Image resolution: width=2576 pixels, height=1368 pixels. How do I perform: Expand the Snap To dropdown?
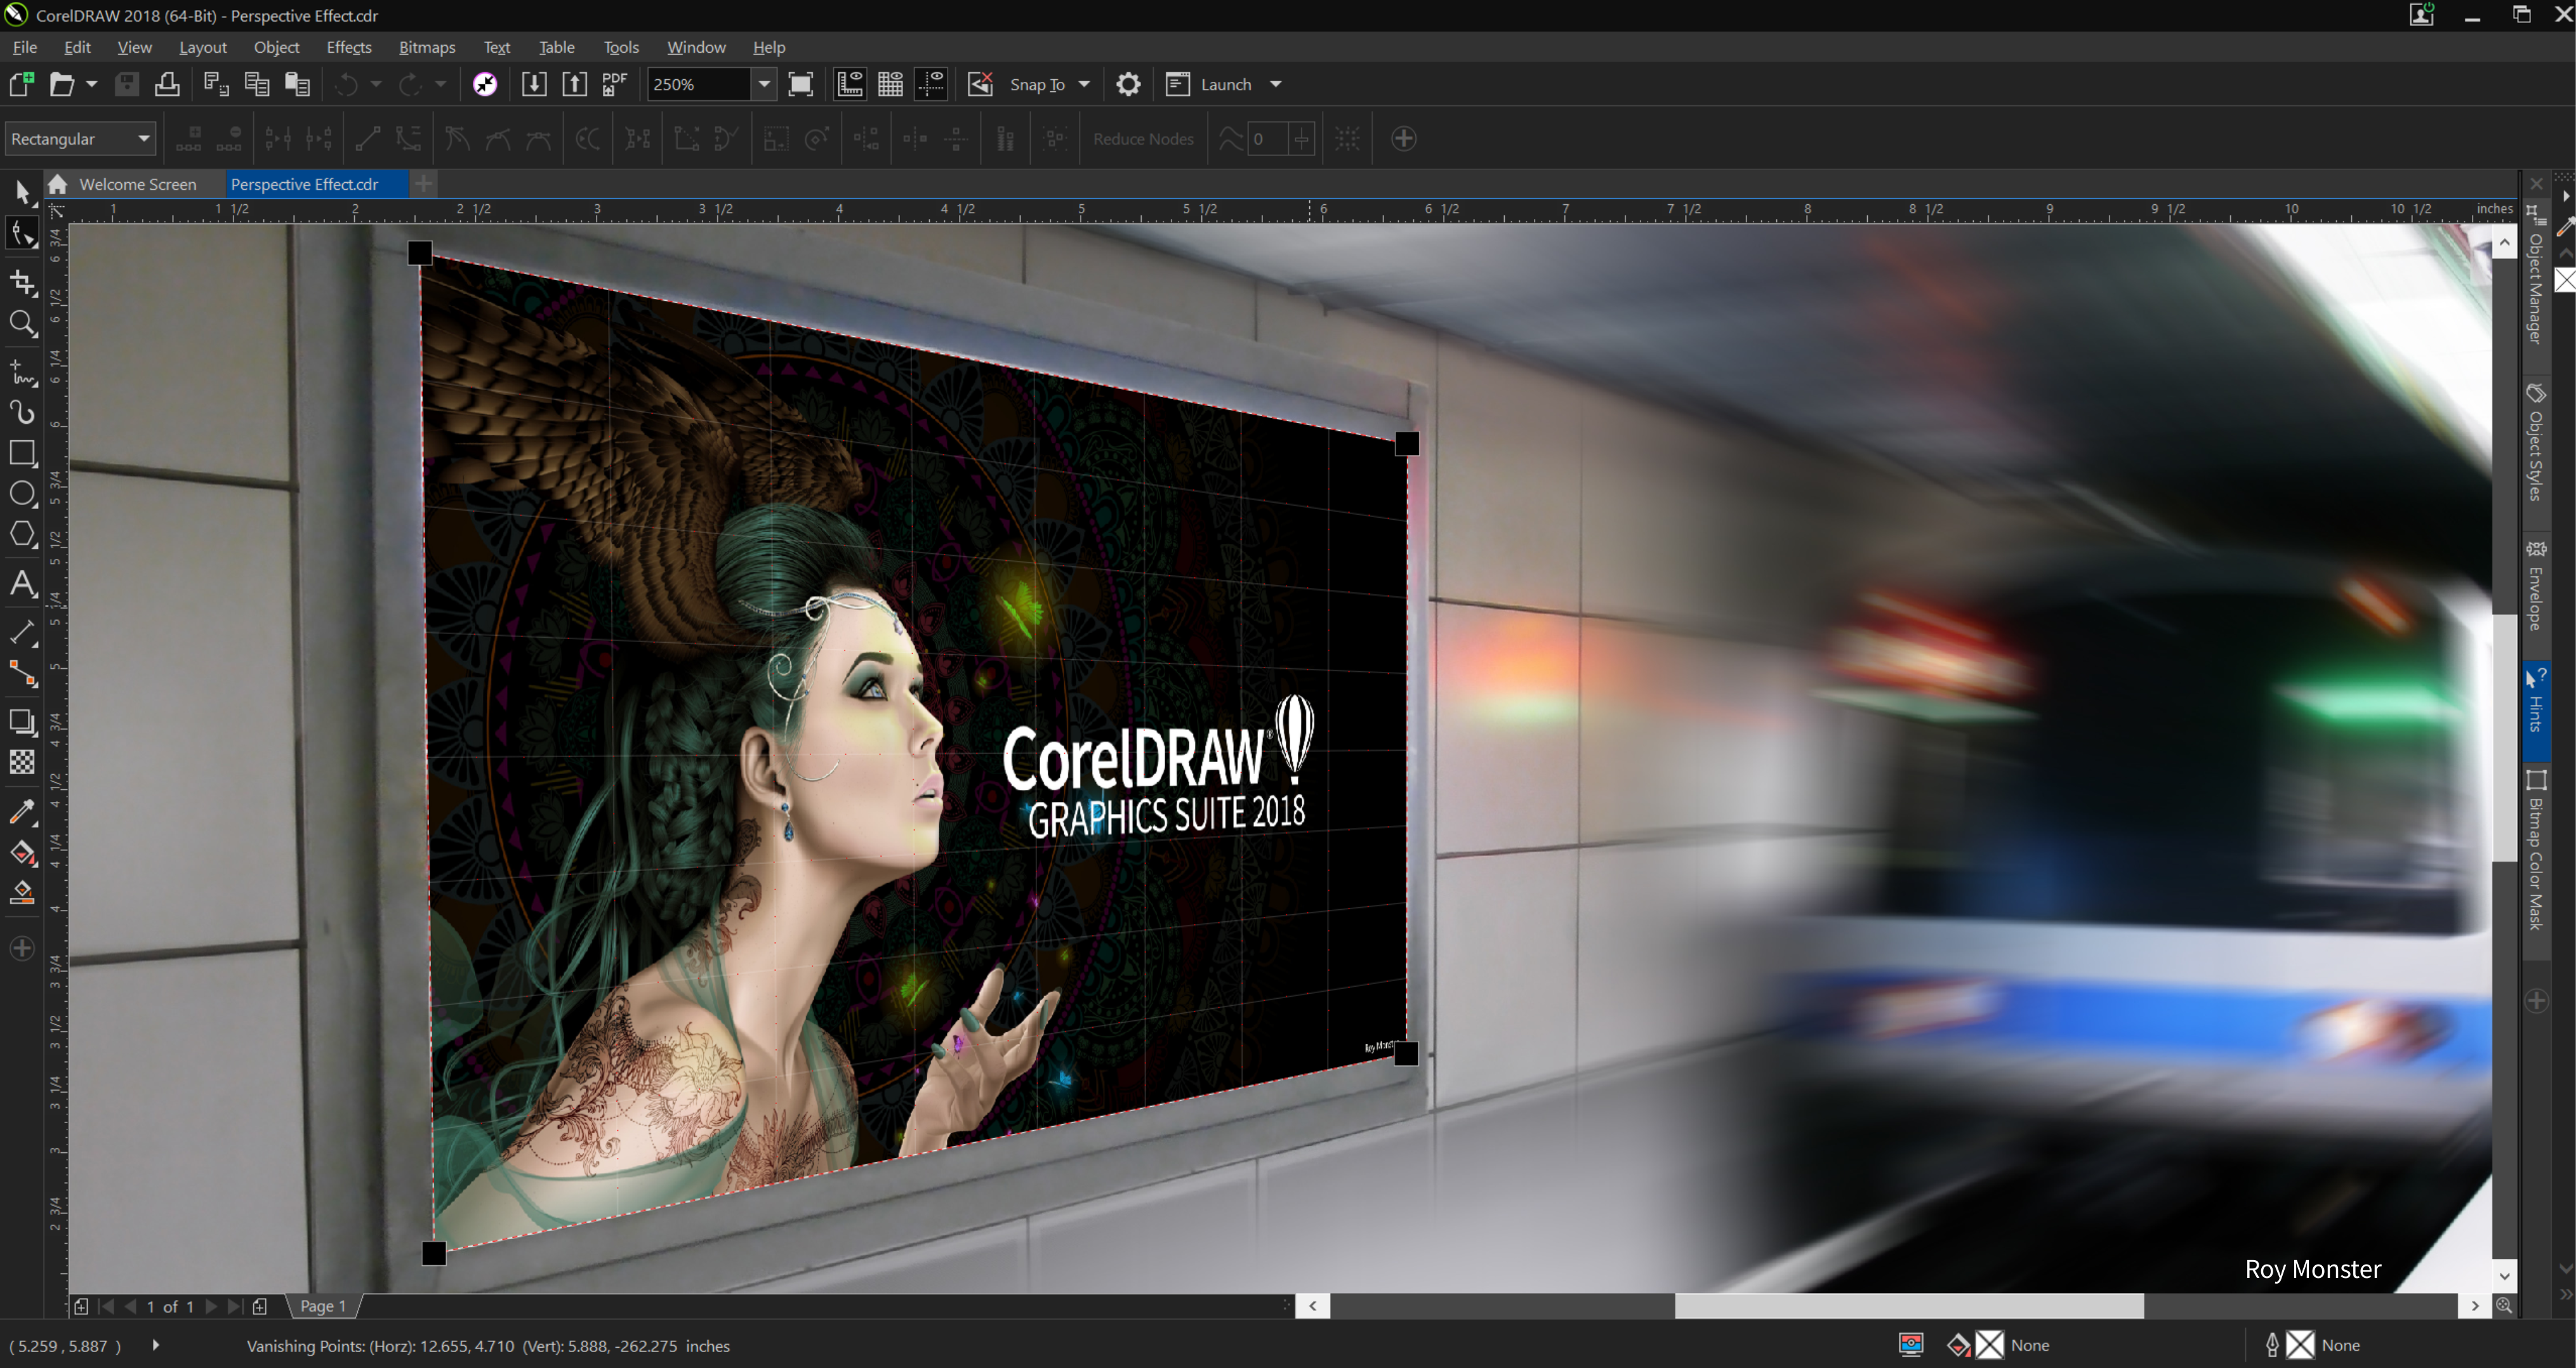(x=1084, y=84)
